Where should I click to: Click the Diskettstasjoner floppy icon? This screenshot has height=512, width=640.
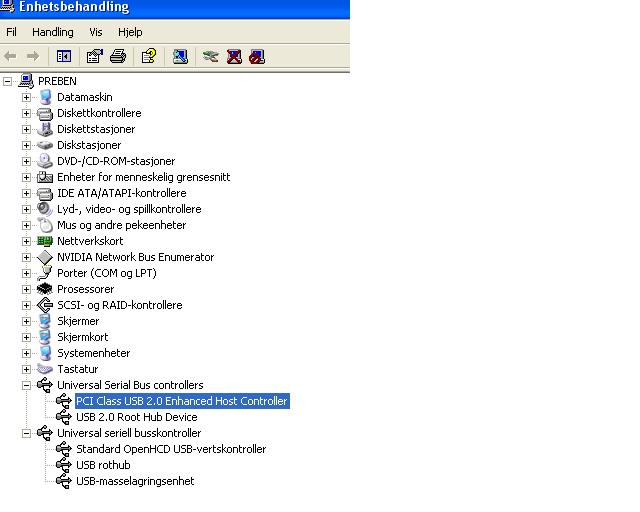tap(45, 129)
